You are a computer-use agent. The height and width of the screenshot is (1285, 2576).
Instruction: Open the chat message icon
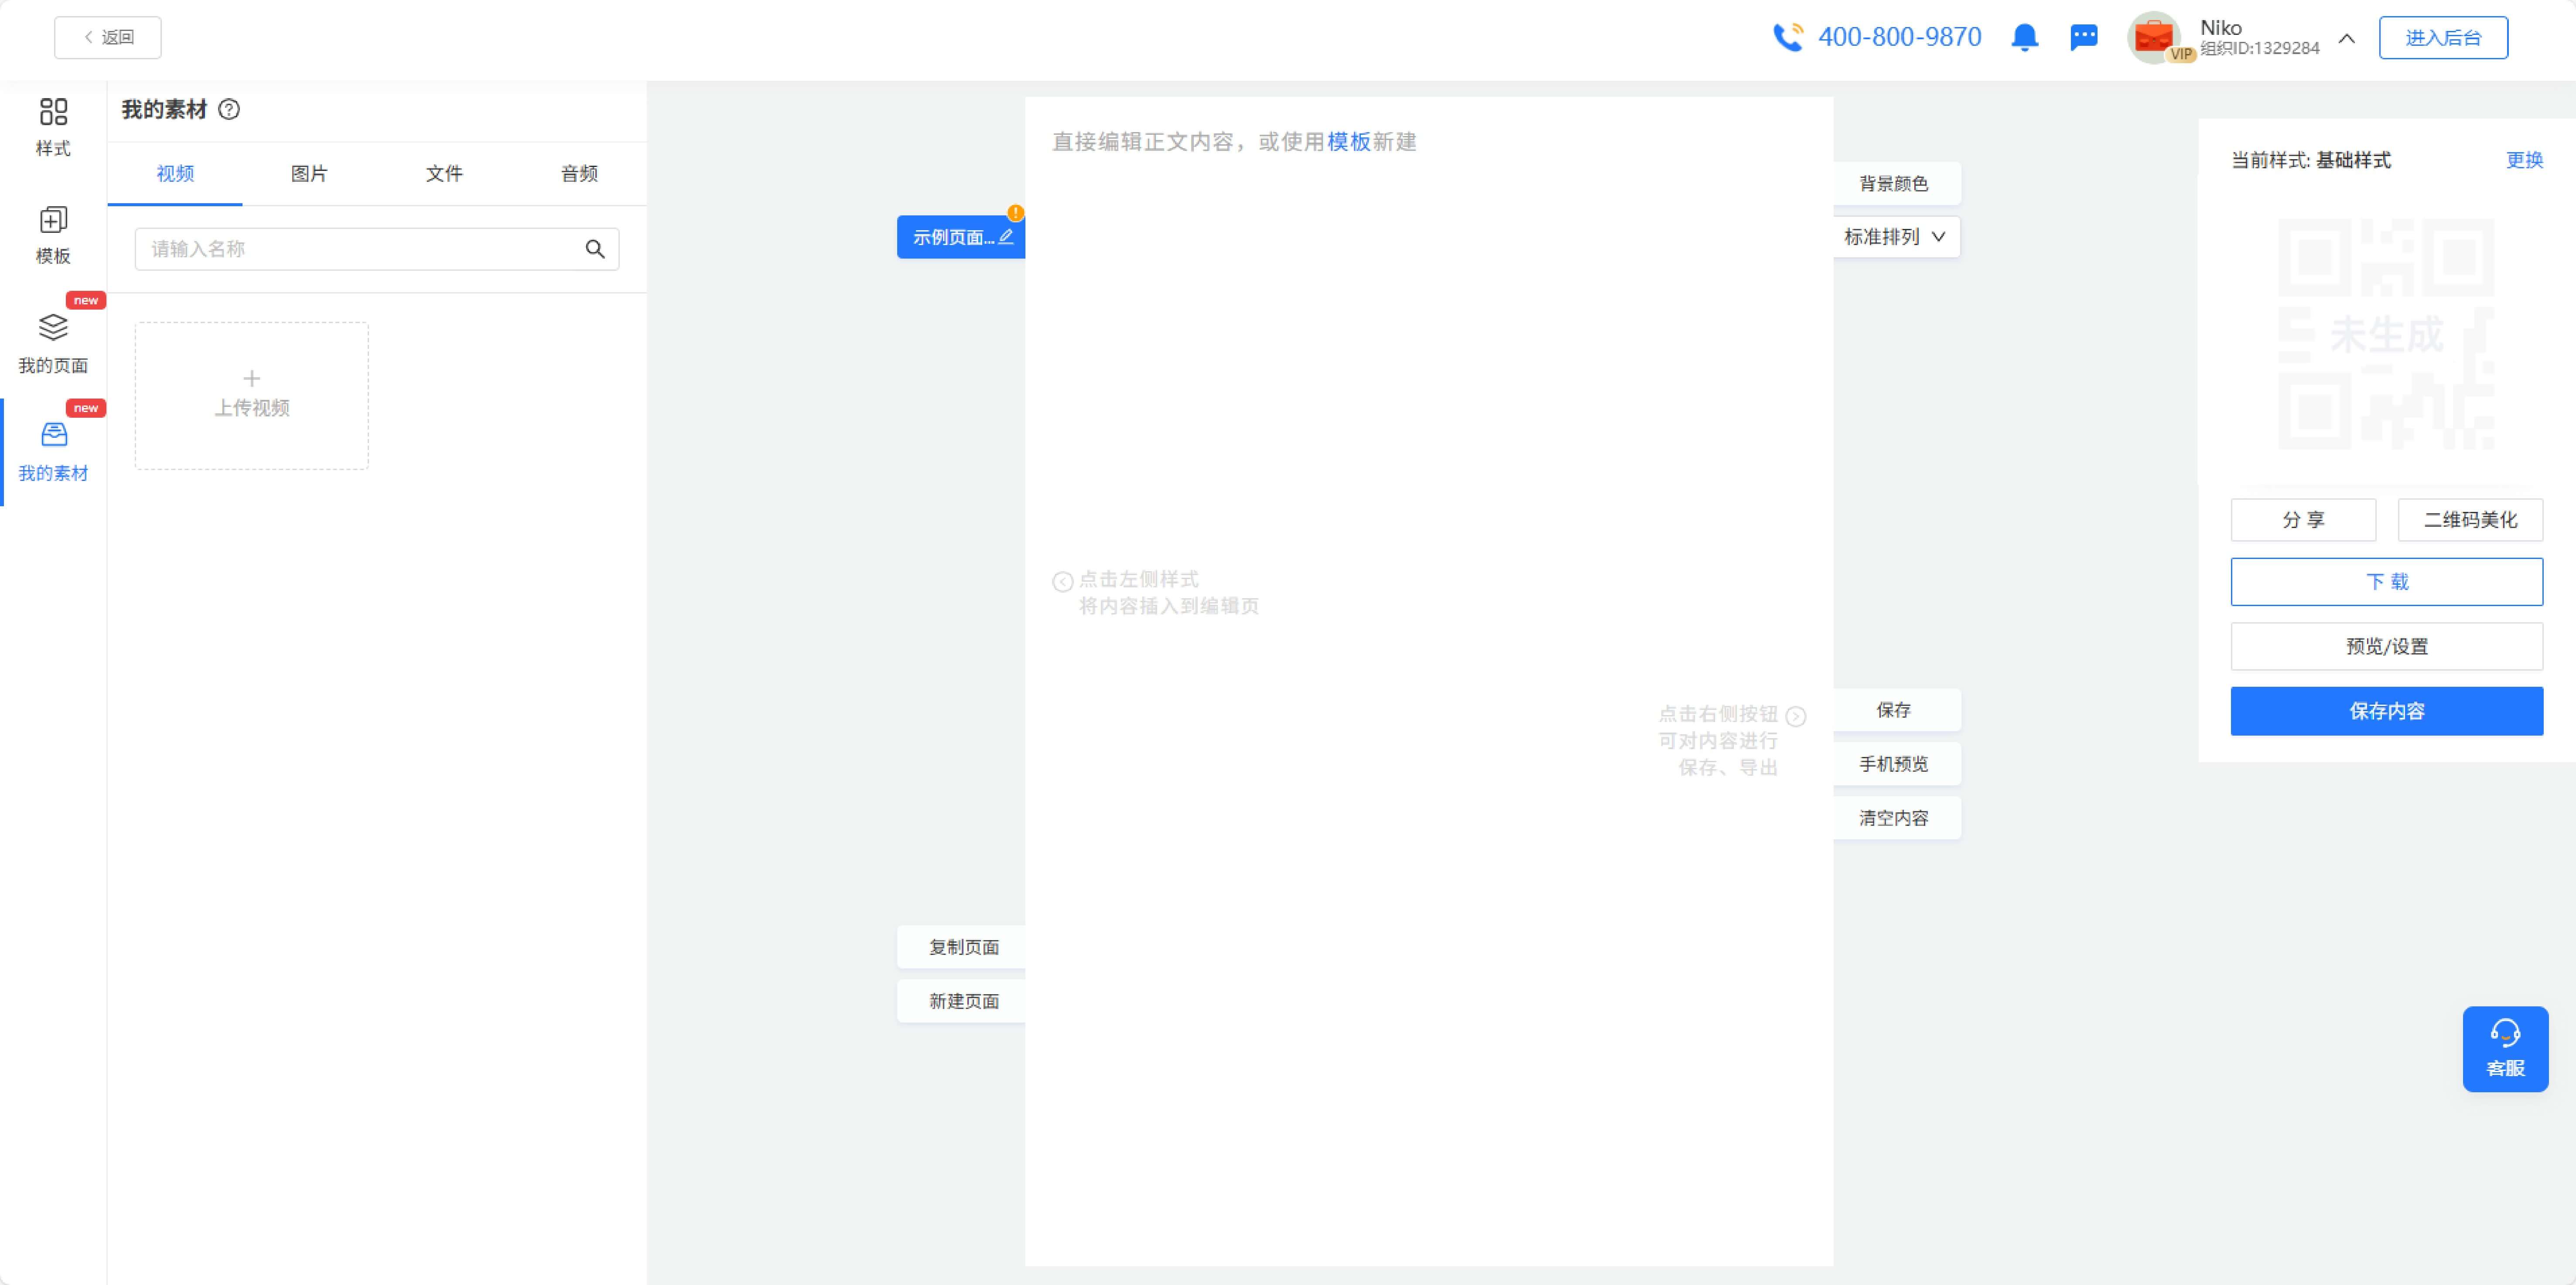[x=2083, y=38]
